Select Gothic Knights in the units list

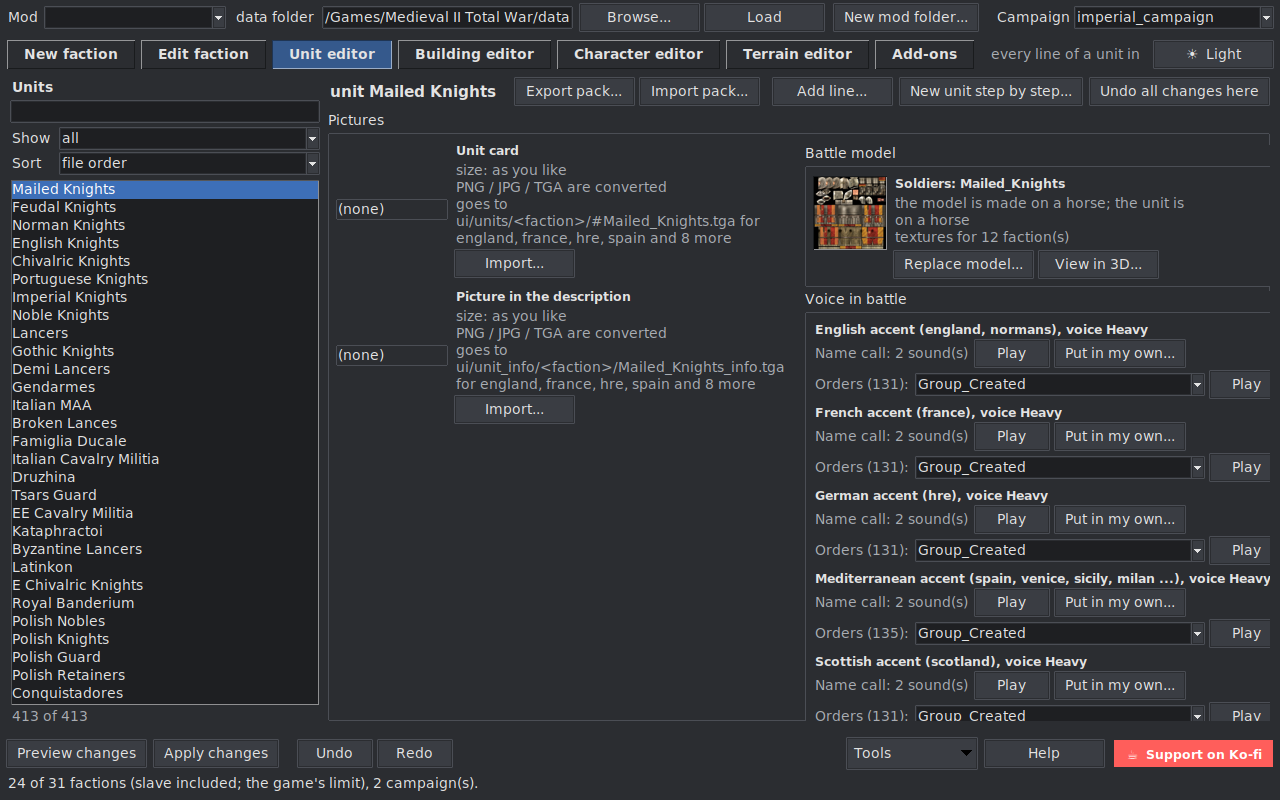click(164, 351)
